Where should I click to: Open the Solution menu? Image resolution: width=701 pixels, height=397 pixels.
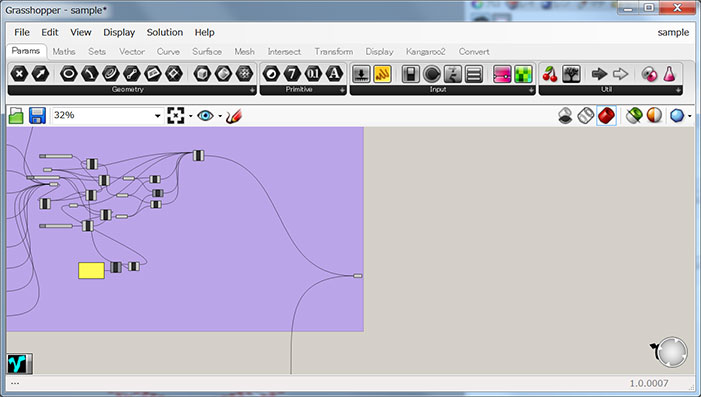[x=165, y=32]
